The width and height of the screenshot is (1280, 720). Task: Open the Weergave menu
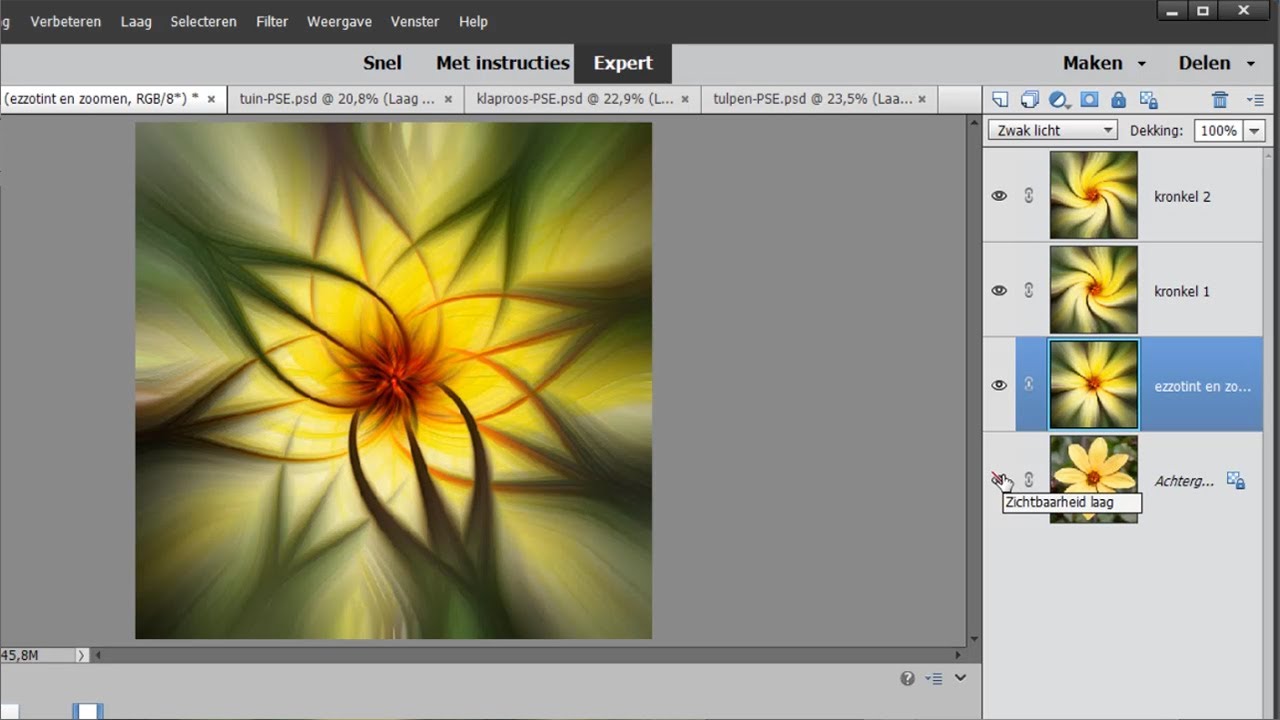(x=340, y=21)
